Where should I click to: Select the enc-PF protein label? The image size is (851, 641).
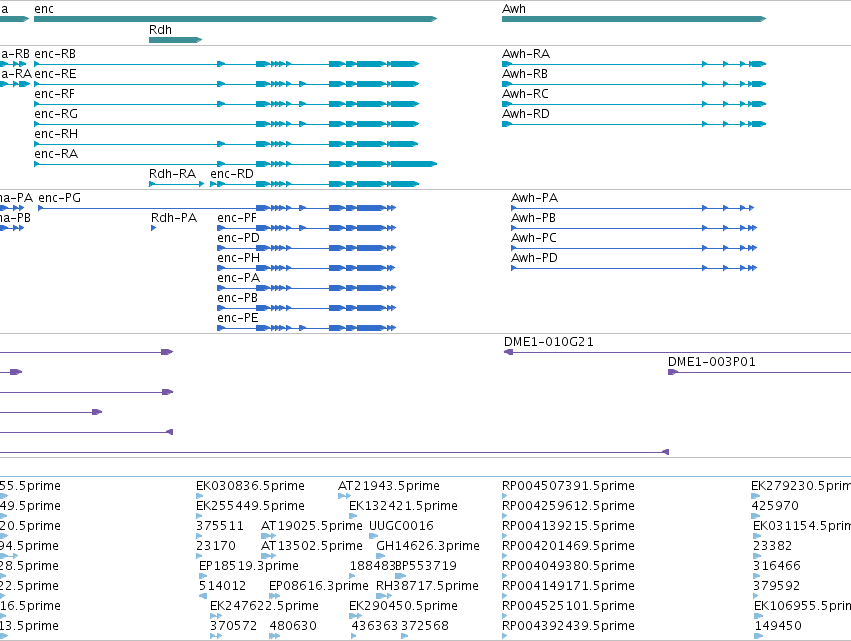click(237, 218)
